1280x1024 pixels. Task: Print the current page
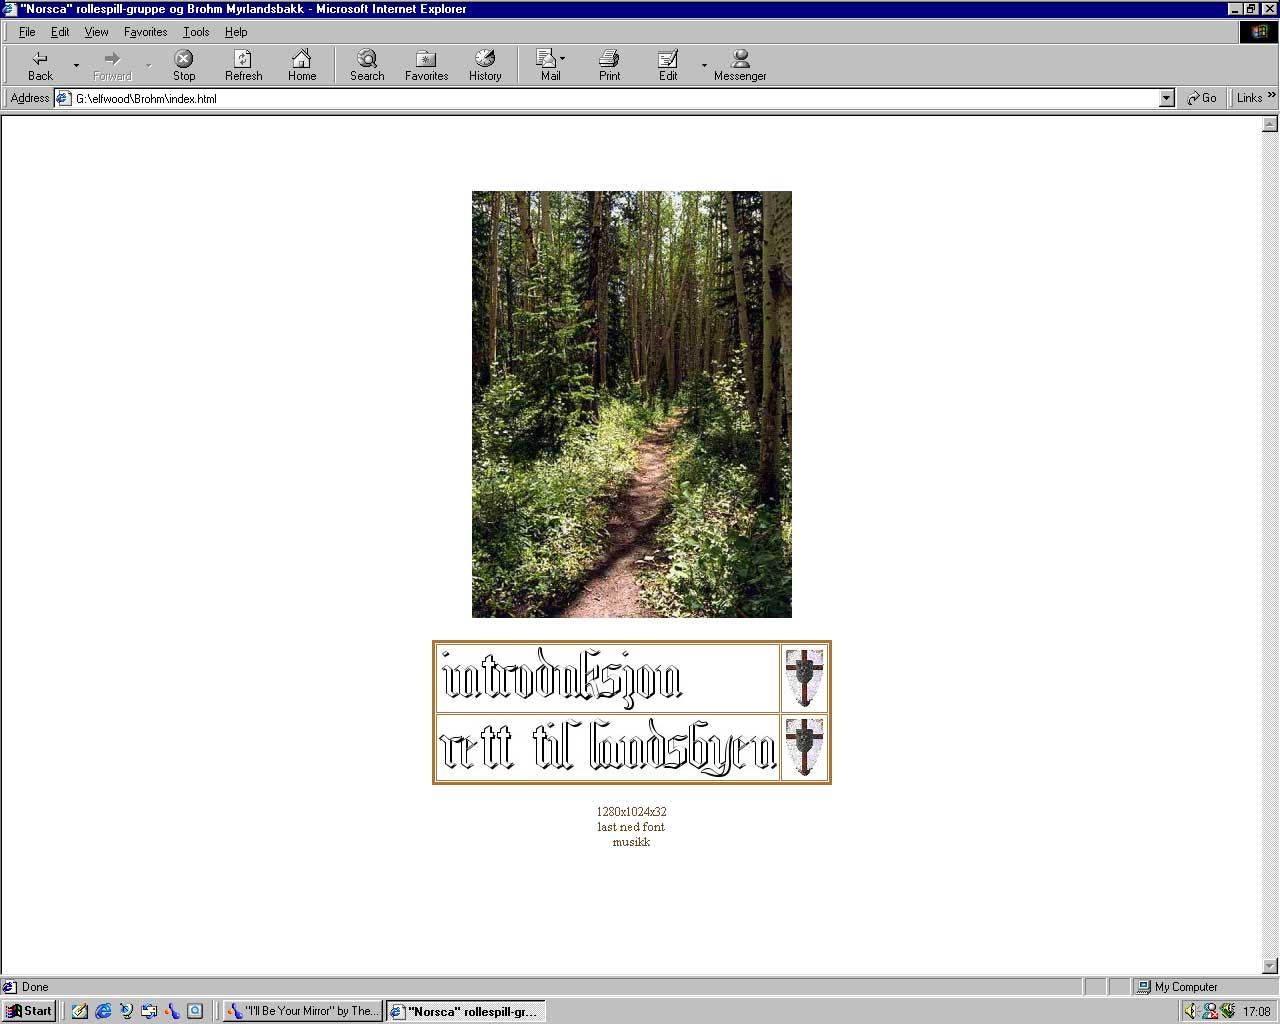[609, 65]
